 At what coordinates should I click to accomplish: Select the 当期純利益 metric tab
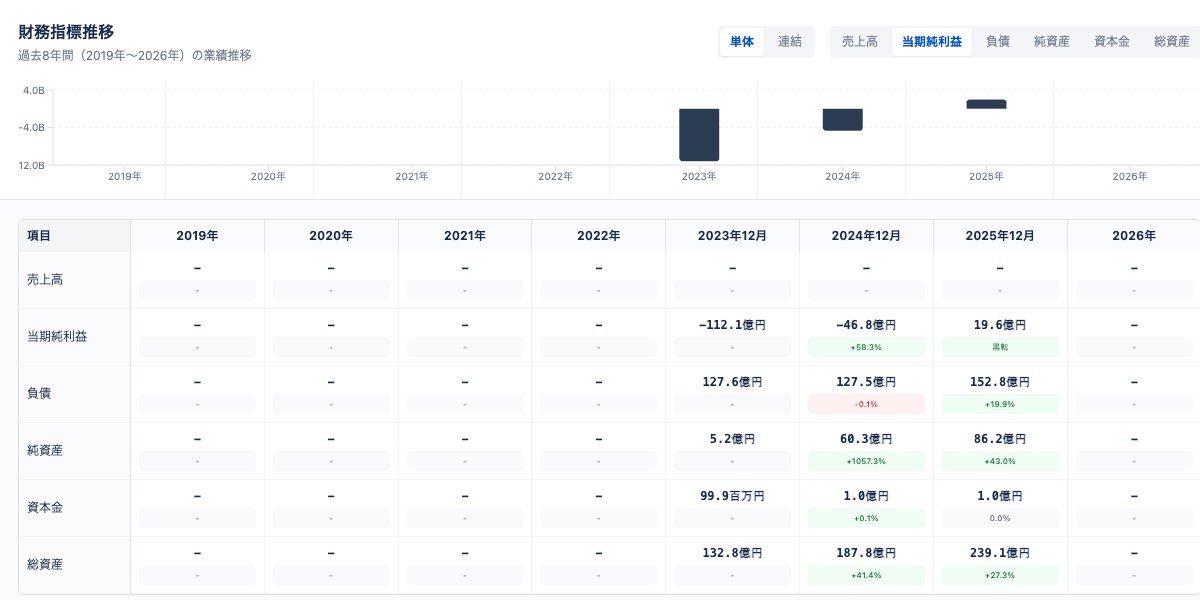(932, 42)
